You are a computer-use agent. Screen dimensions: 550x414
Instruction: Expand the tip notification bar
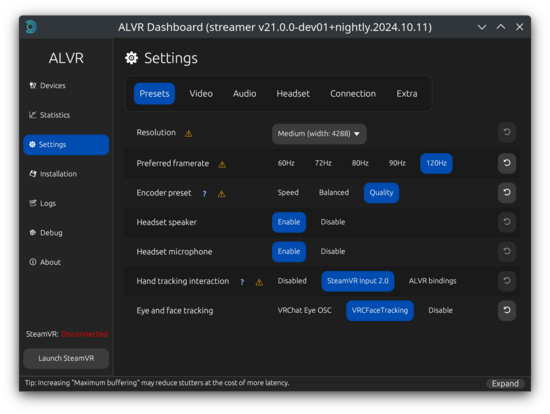(505, 383)
